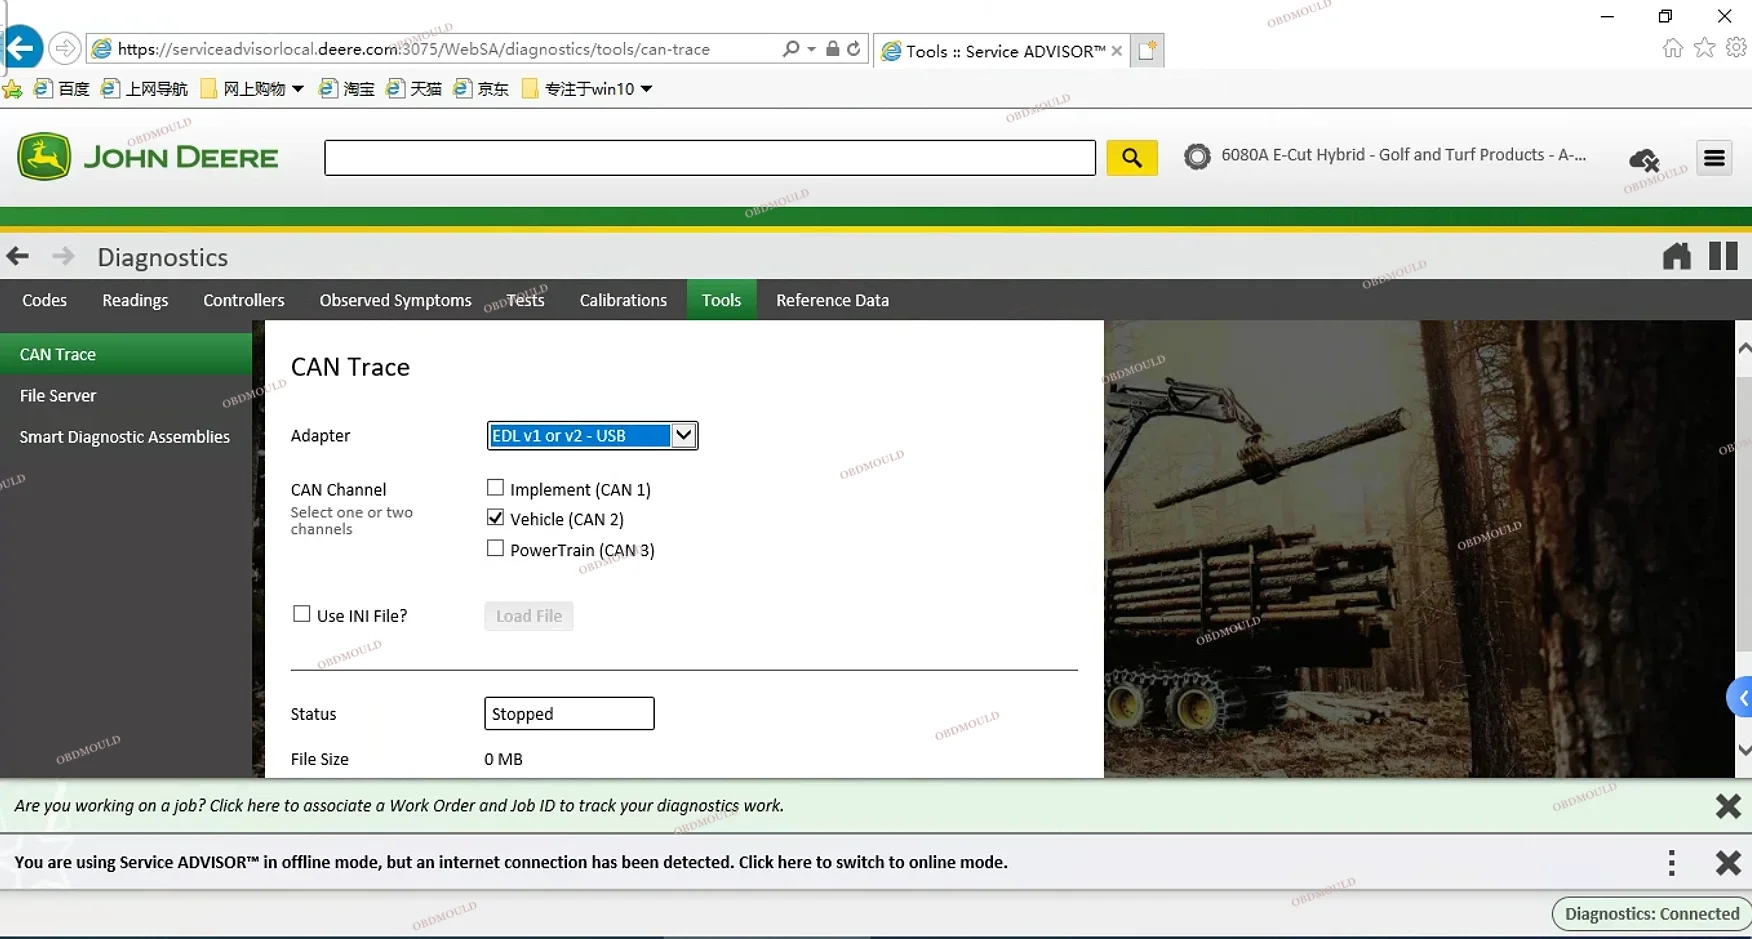Viewport: 1752px width, 939px height.
Task: Click the Diagnostics: Connected status button
Action: (x=1650, y=914)
